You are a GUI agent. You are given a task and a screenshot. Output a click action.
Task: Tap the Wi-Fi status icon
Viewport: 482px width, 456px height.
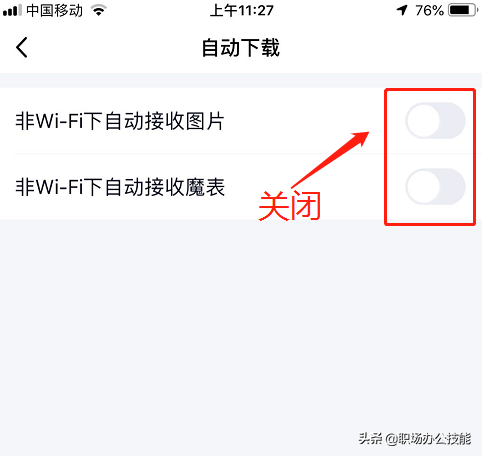[99, 11]
